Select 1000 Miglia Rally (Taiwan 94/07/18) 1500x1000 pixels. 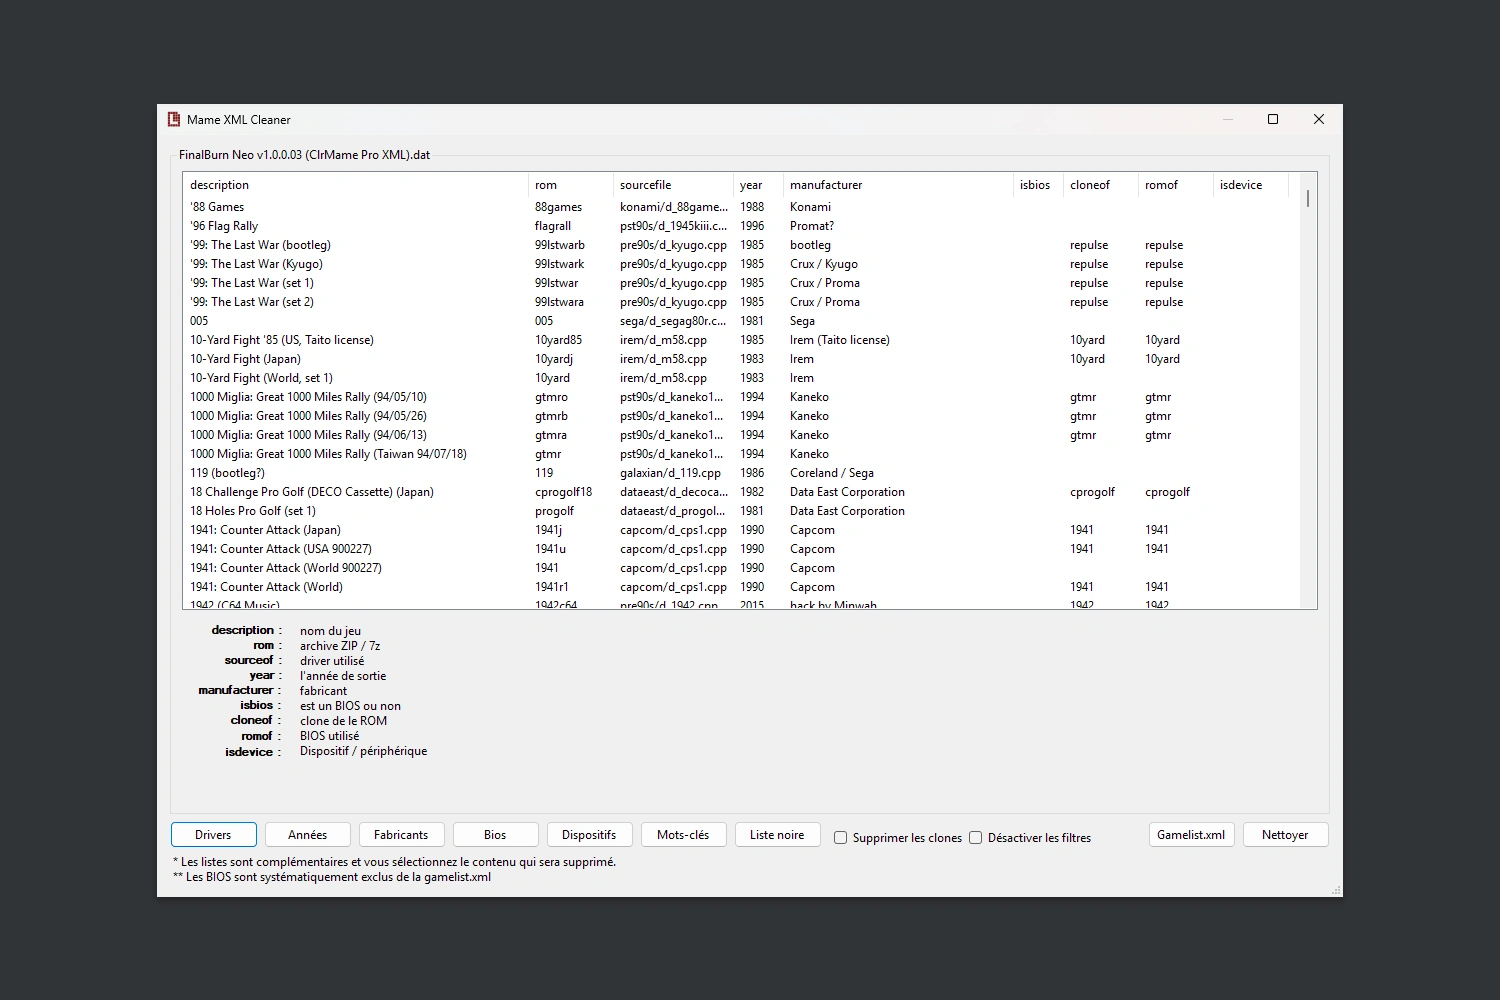point(742,454)
